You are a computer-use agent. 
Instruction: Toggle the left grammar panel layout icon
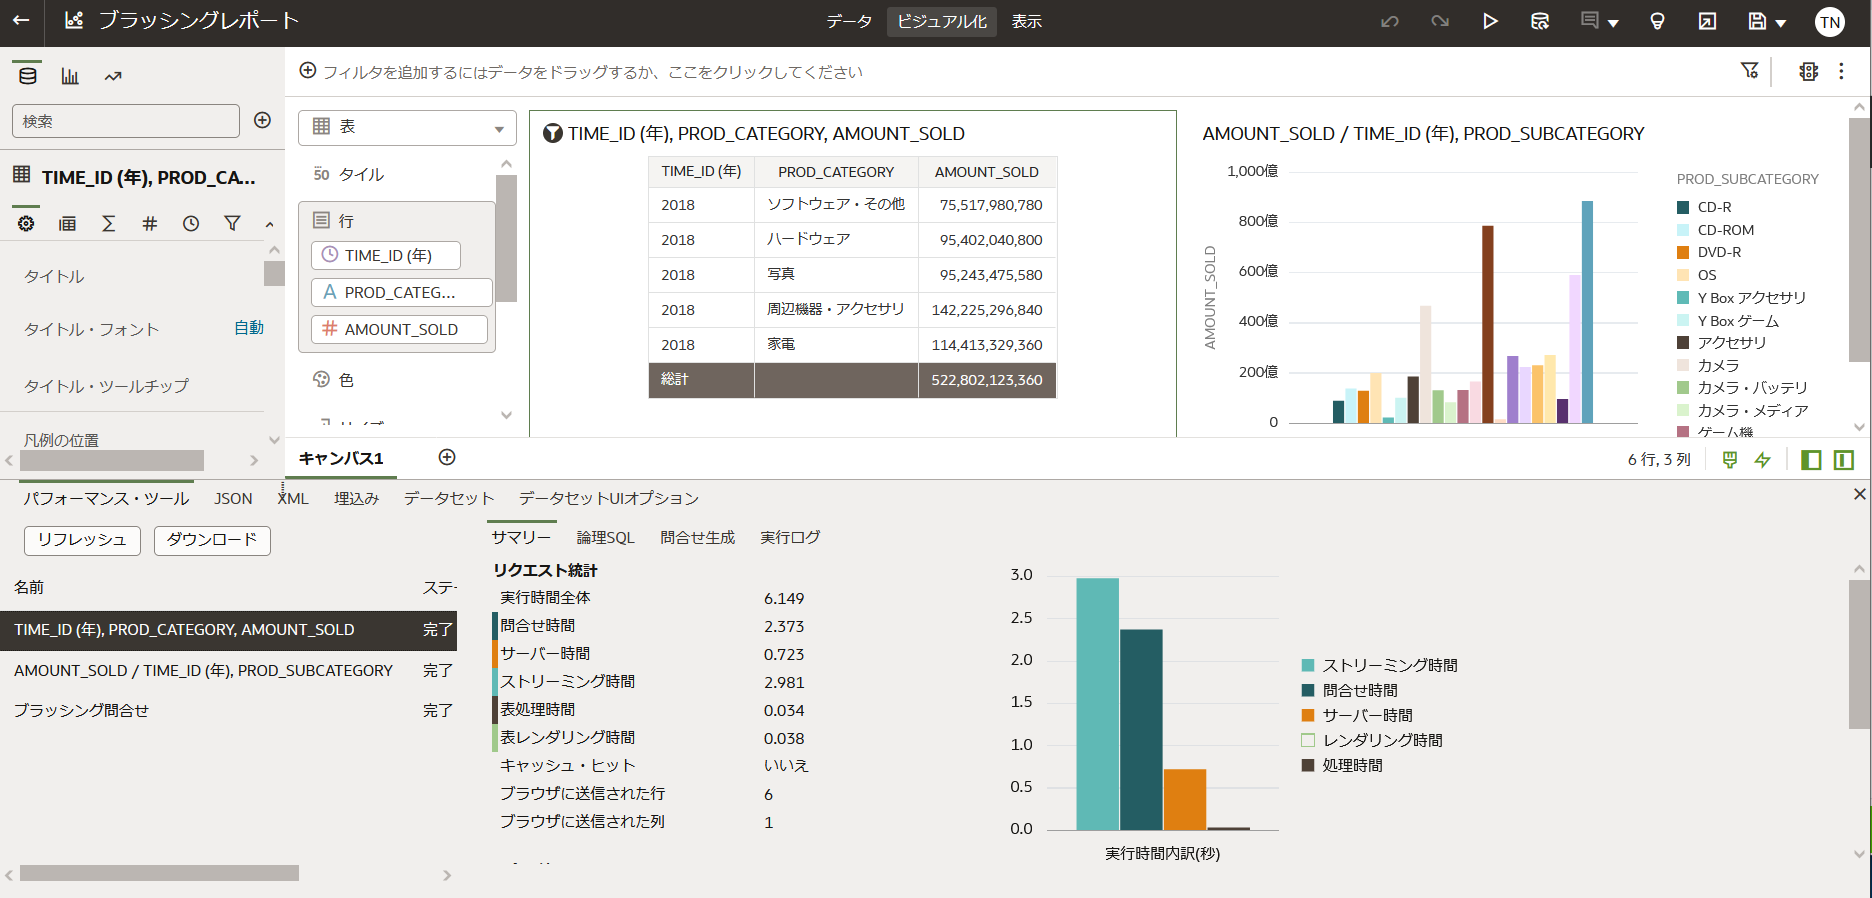[x=1811, y=459]
